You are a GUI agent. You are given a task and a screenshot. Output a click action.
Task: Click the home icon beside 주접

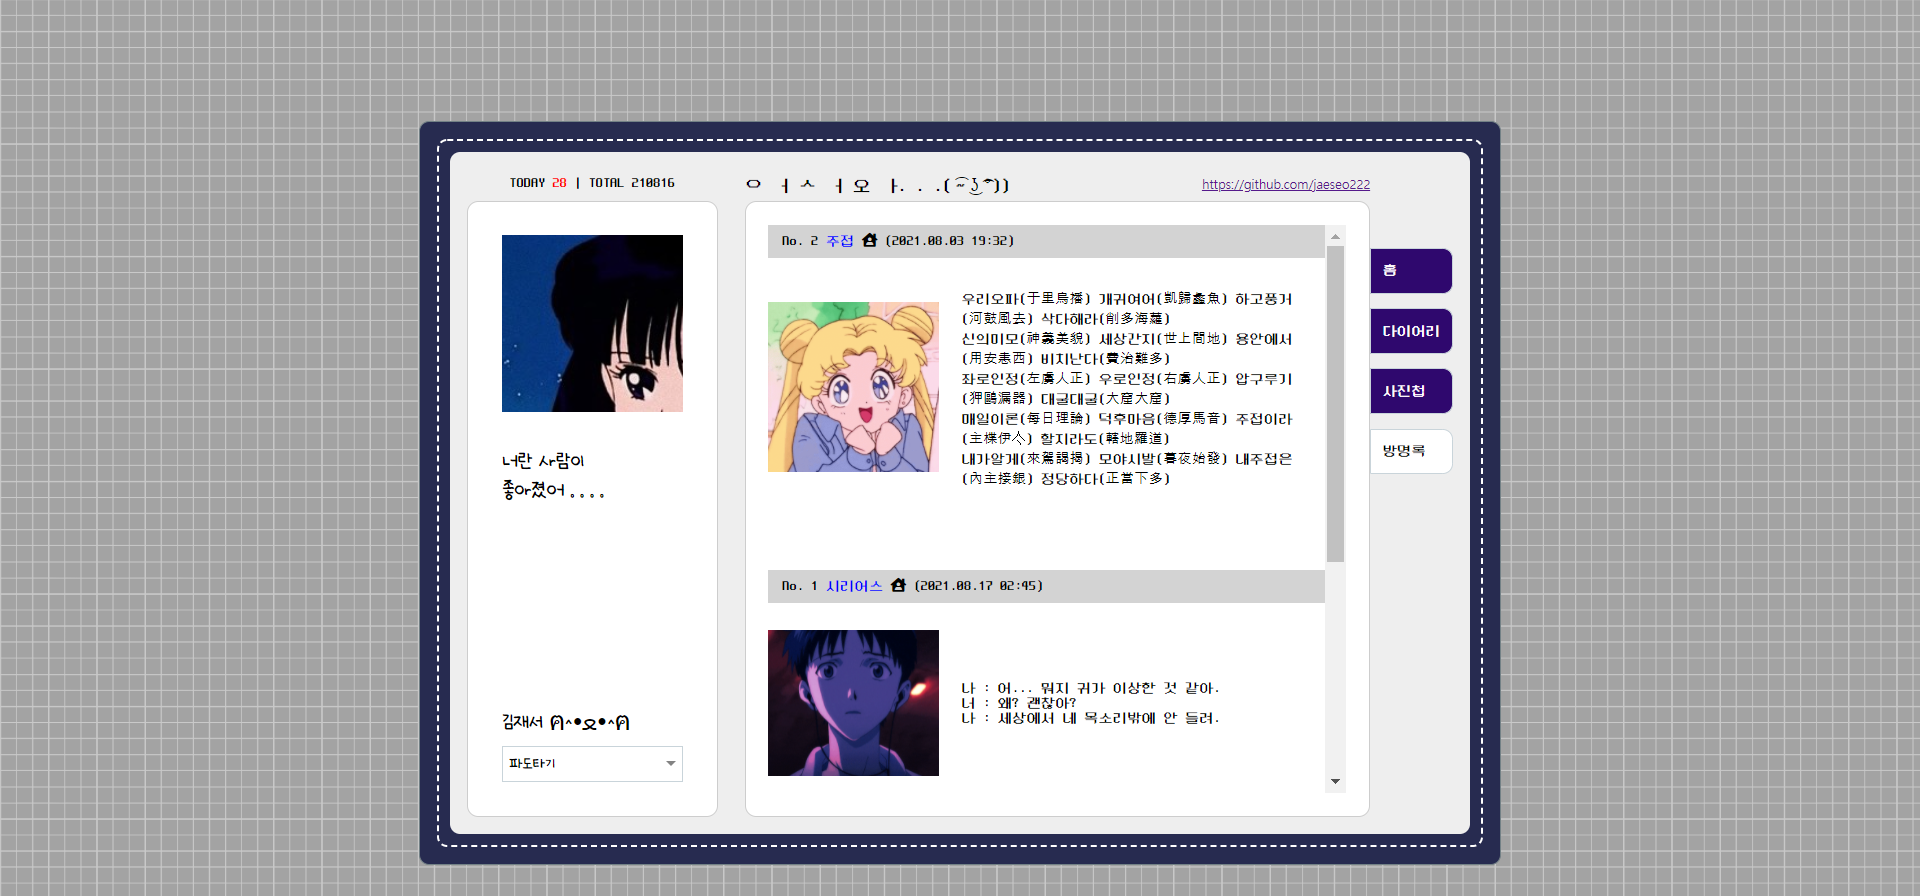click(869, 240)
